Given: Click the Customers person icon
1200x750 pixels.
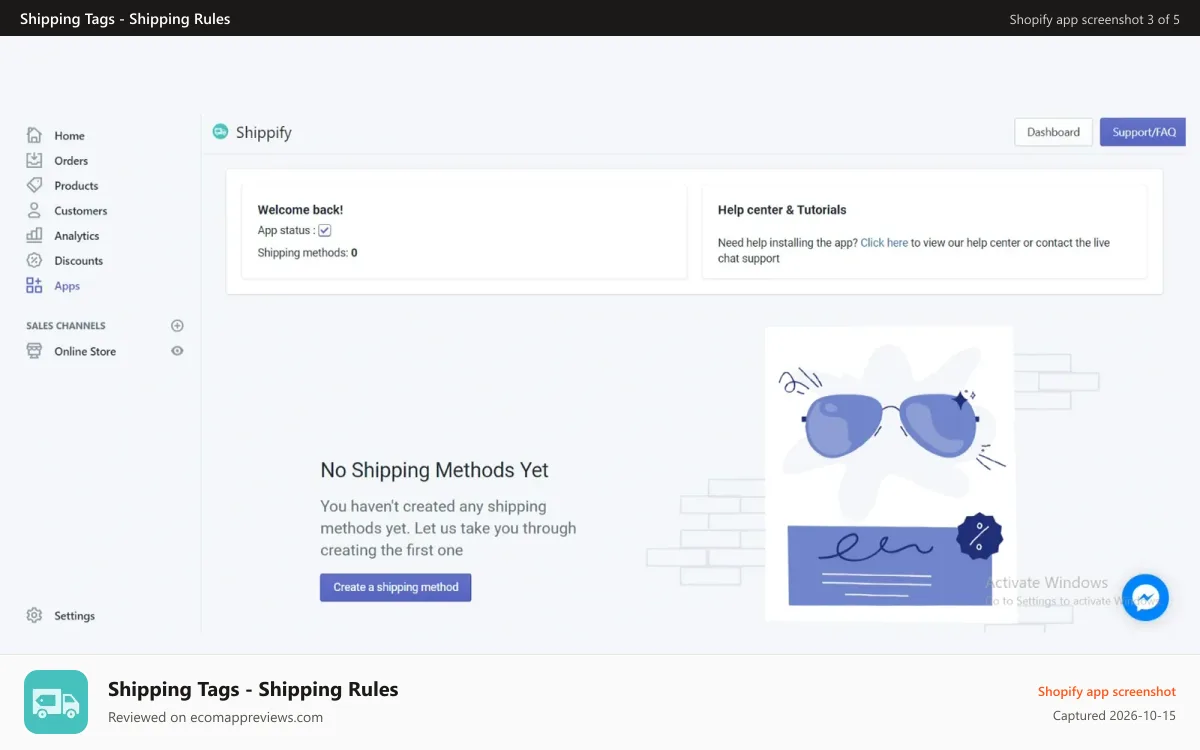Looking at the screenshot, I should [34, 210].
